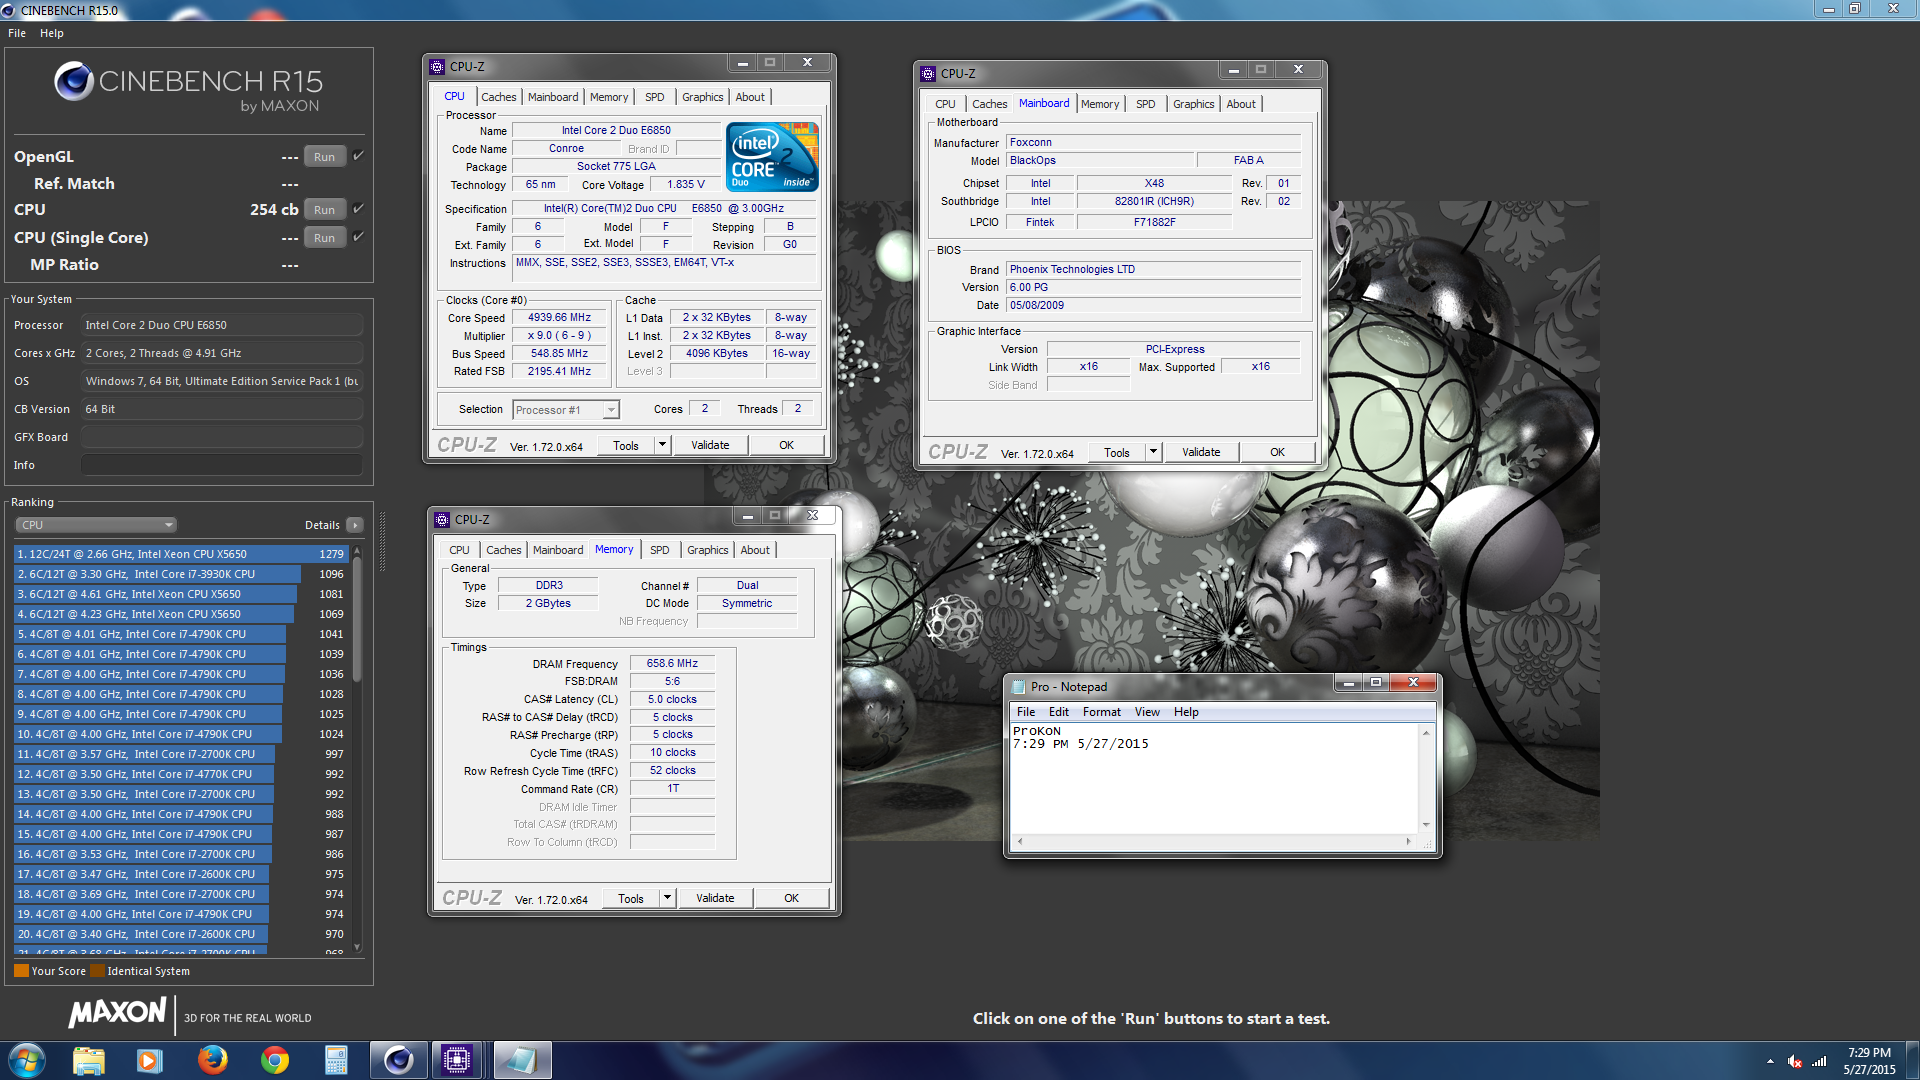Screen dimensions: 1920x1080
Task: Click the Identical System legend swatch
Action: (x=97, y=971)
